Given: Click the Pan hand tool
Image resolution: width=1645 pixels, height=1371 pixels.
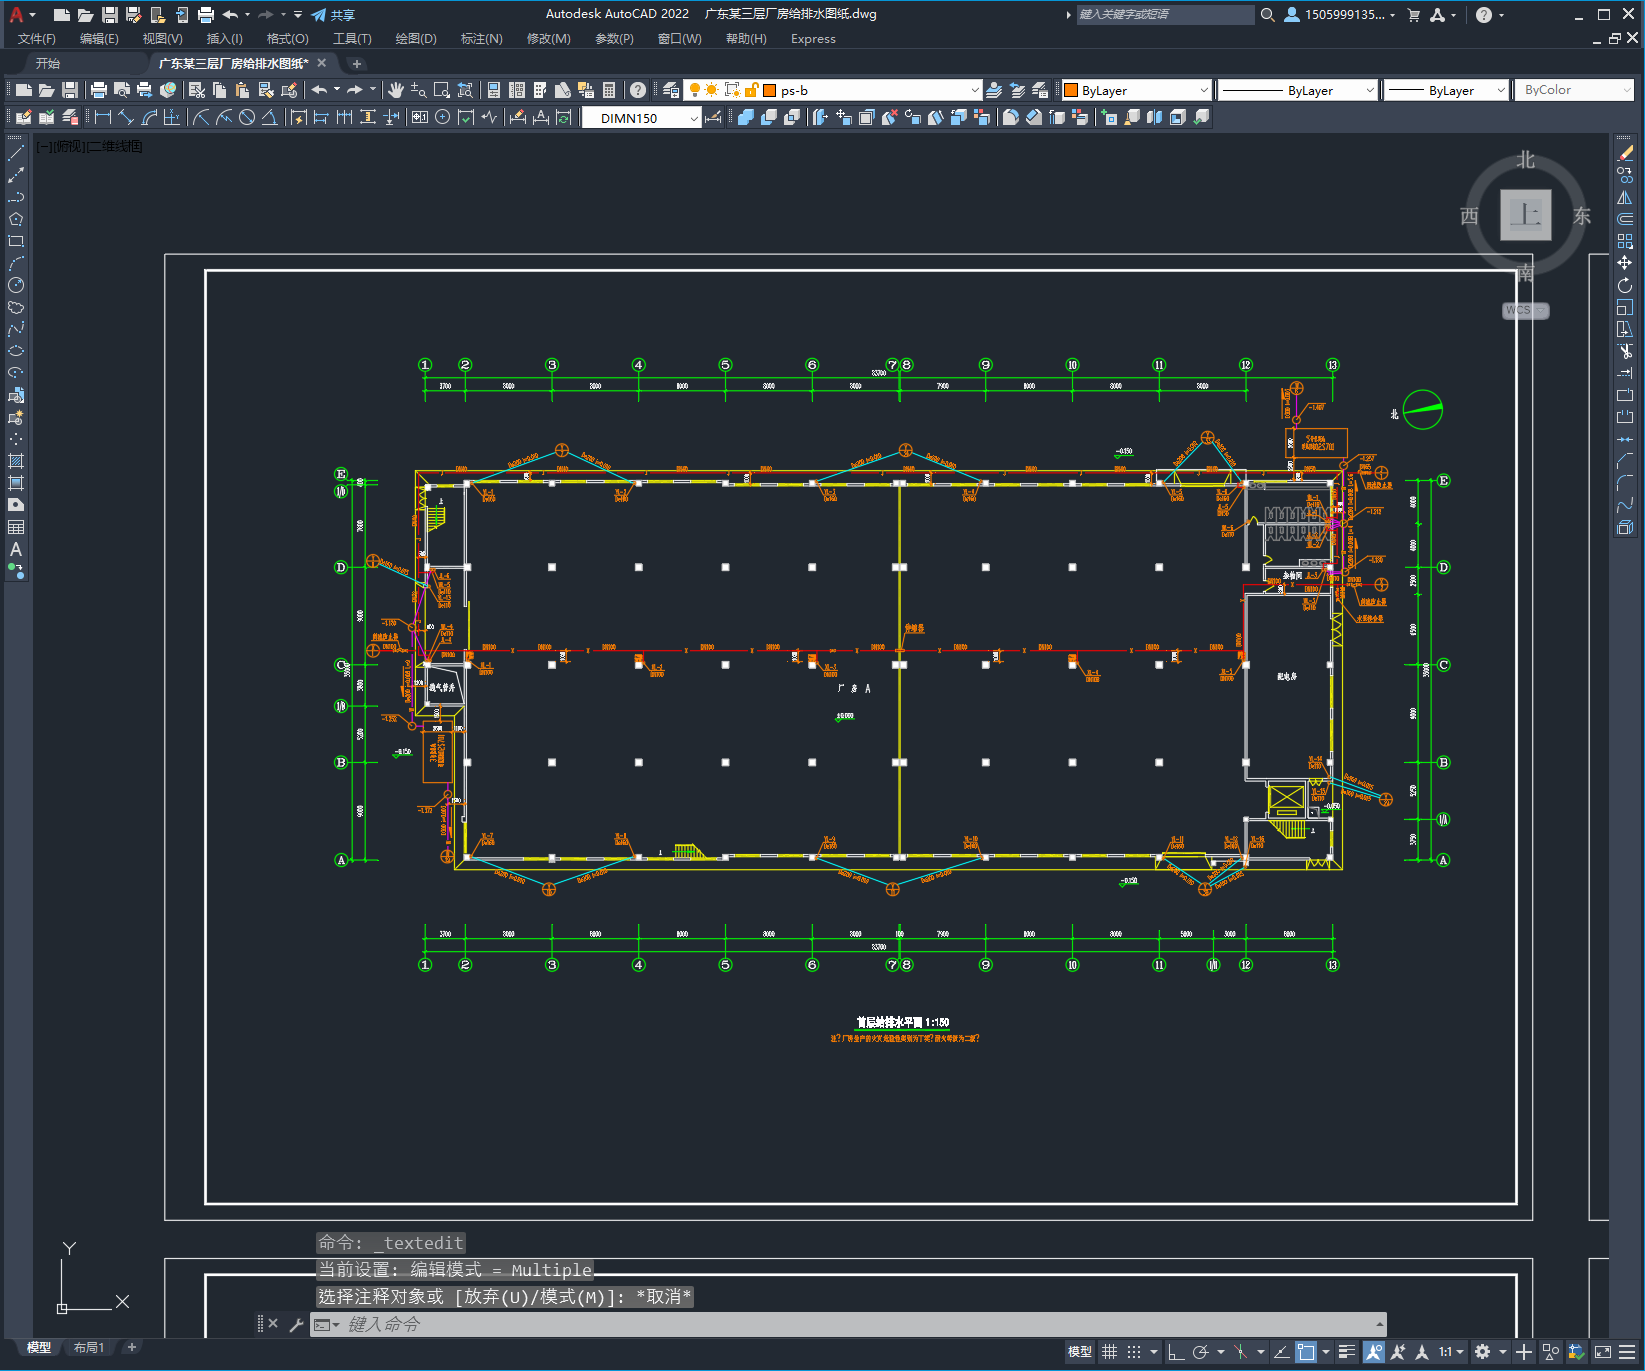Looking at the screenshot, I should [396, 90].
